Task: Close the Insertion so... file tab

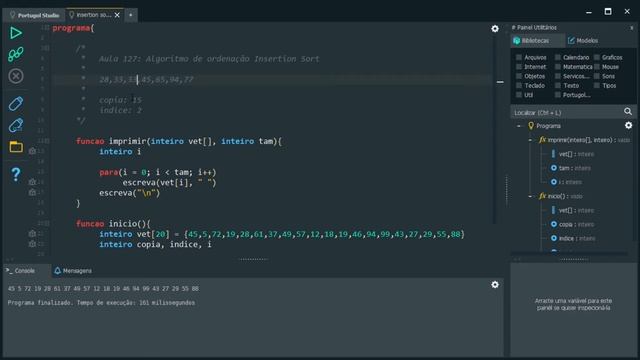Action: [117, 15]
